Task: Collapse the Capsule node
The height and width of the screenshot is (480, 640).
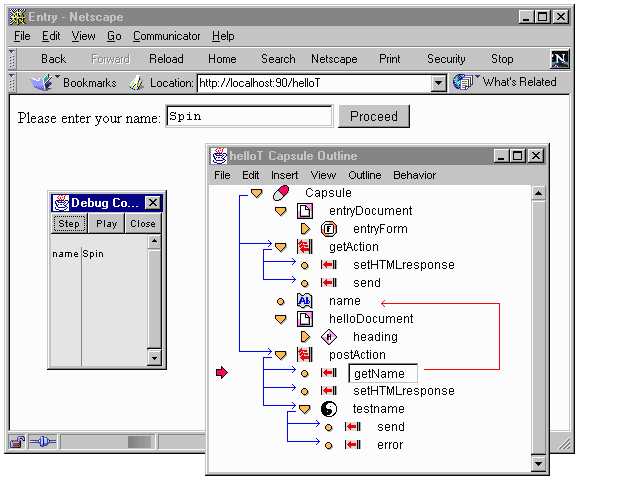Action: (x=256, y=193)
